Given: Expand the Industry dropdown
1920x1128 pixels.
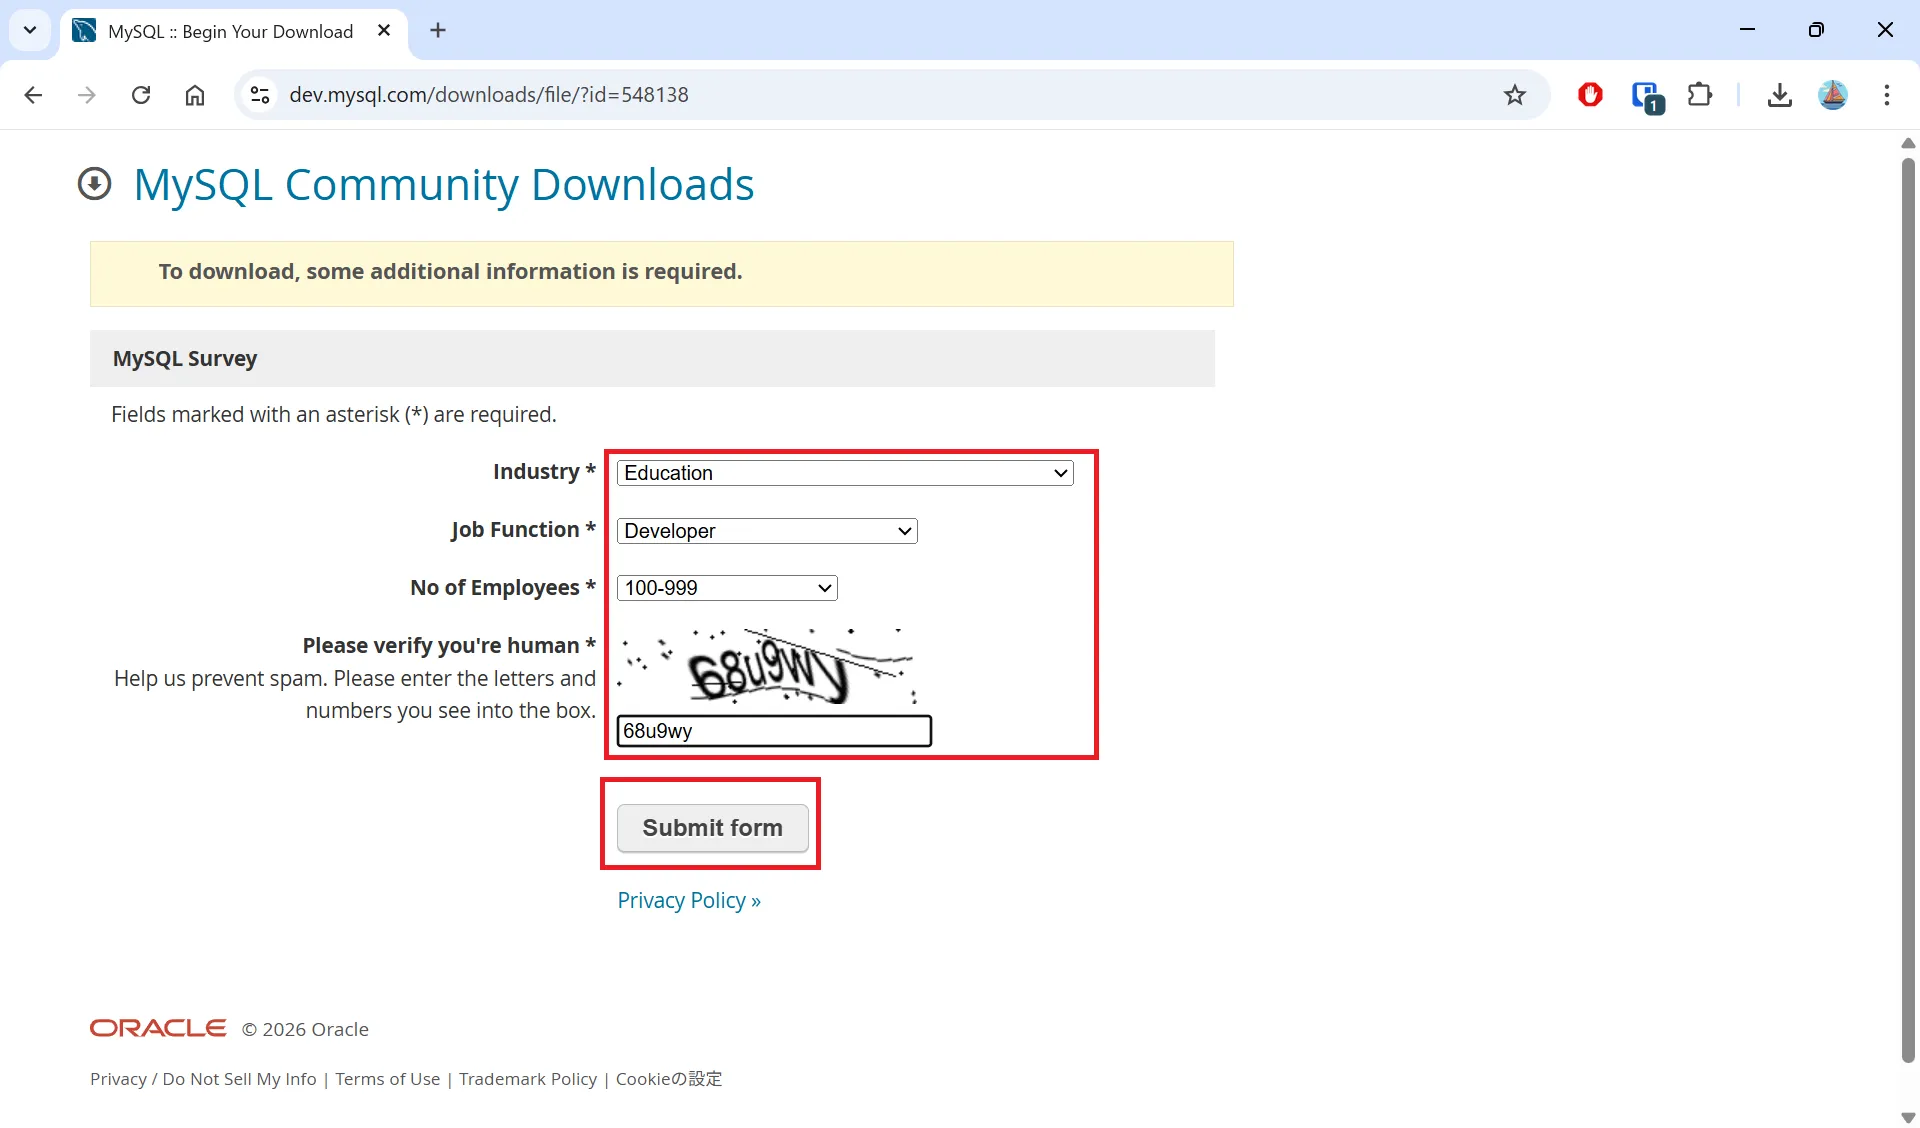Looking at the screenshot, I should 845,473.
